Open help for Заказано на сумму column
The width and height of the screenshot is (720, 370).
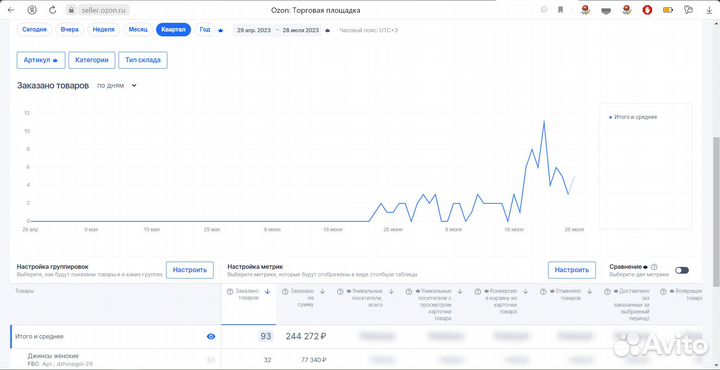[285, 291]
